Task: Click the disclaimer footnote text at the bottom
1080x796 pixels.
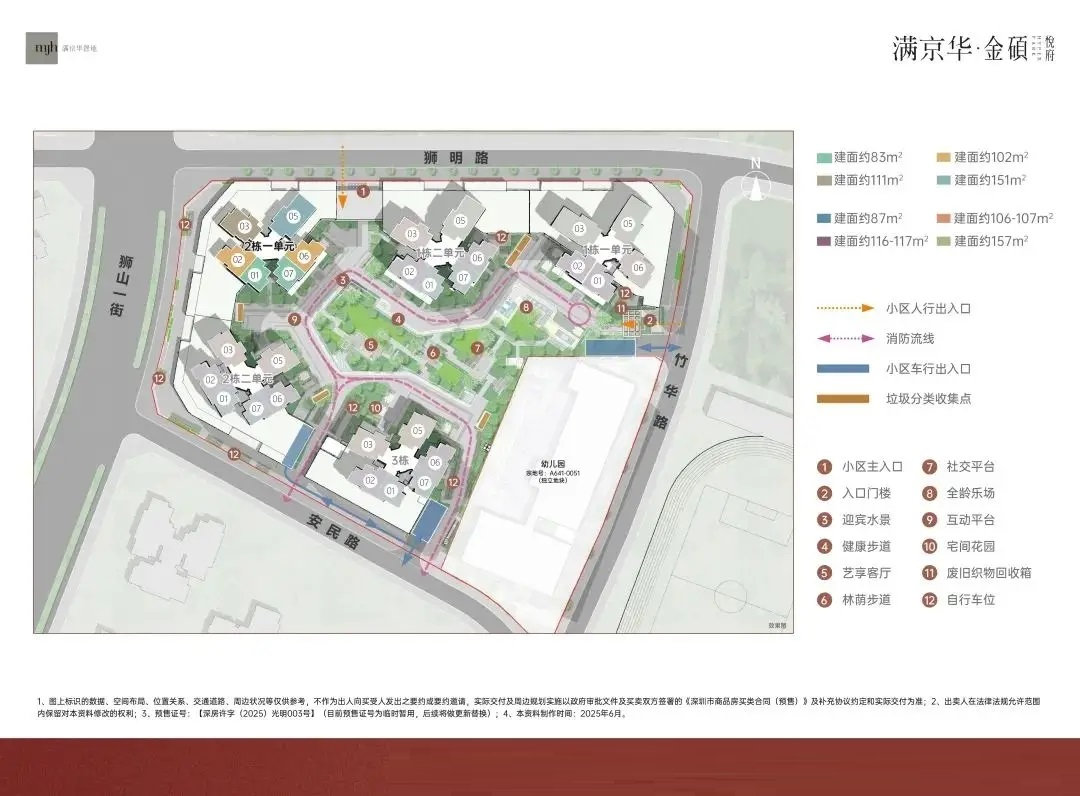Action: point(539,707)
